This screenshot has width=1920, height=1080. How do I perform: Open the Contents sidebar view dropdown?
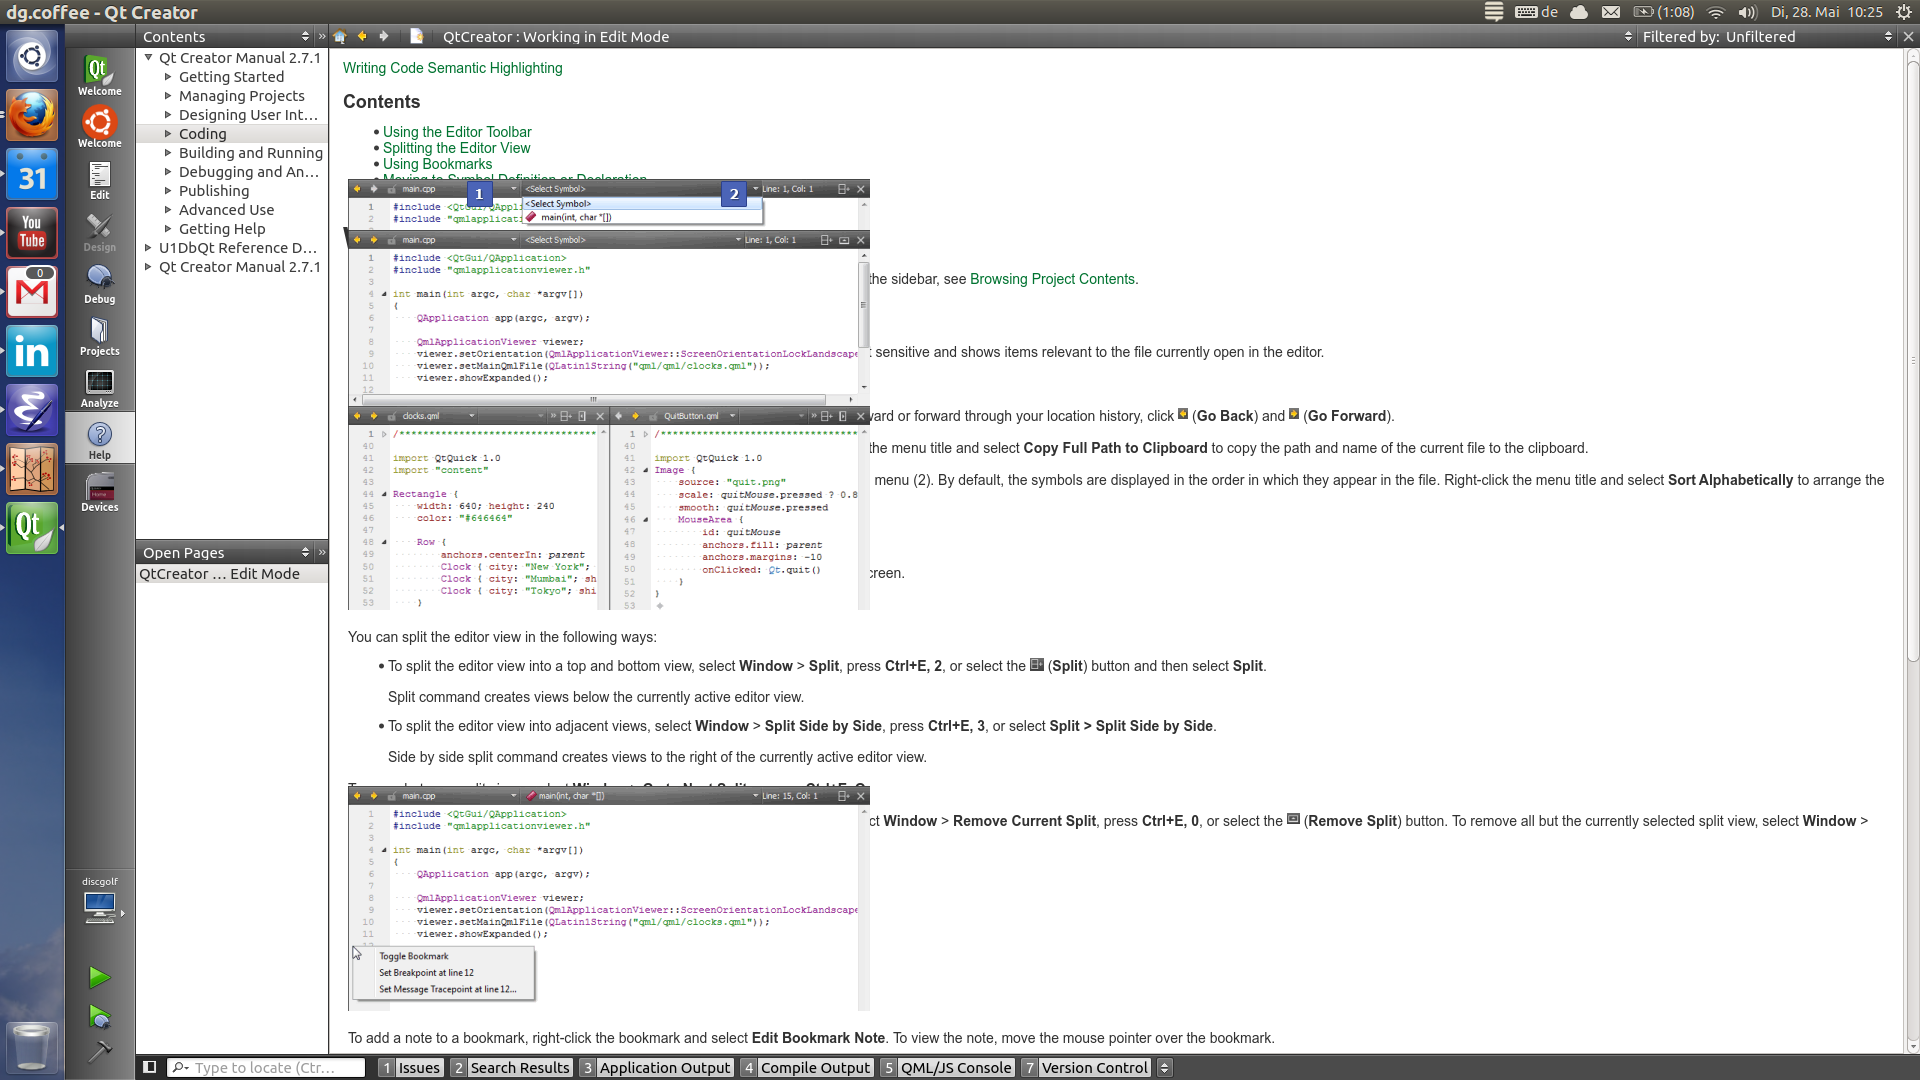225,36
